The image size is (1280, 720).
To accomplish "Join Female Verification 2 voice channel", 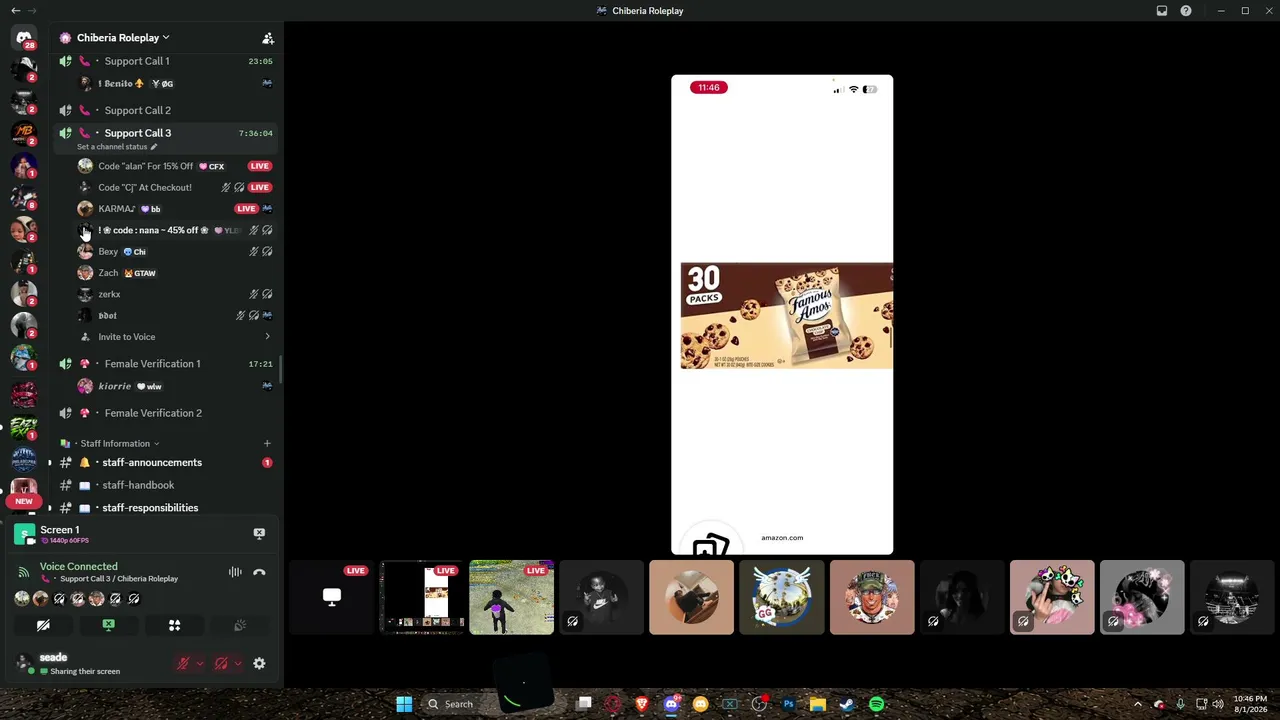I will click(166, 413).
